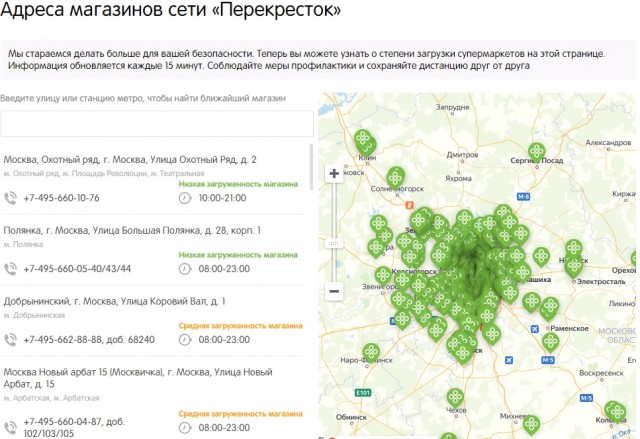Click airport icon left of Раменское
Image resolution: width=640 pixels, height=439 pixels.
point(535,329)
